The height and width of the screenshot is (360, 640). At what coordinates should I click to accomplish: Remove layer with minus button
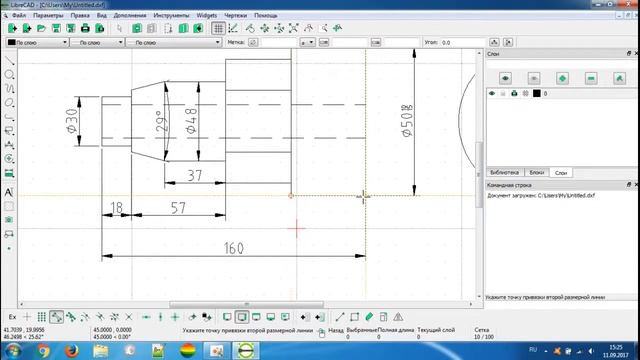(591, 78)
